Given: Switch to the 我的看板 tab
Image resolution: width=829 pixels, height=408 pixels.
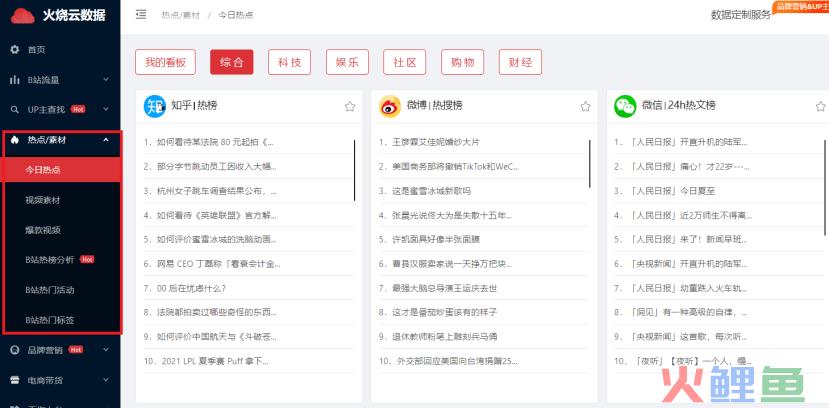Looking at the screenshot, I should (165, 62).
